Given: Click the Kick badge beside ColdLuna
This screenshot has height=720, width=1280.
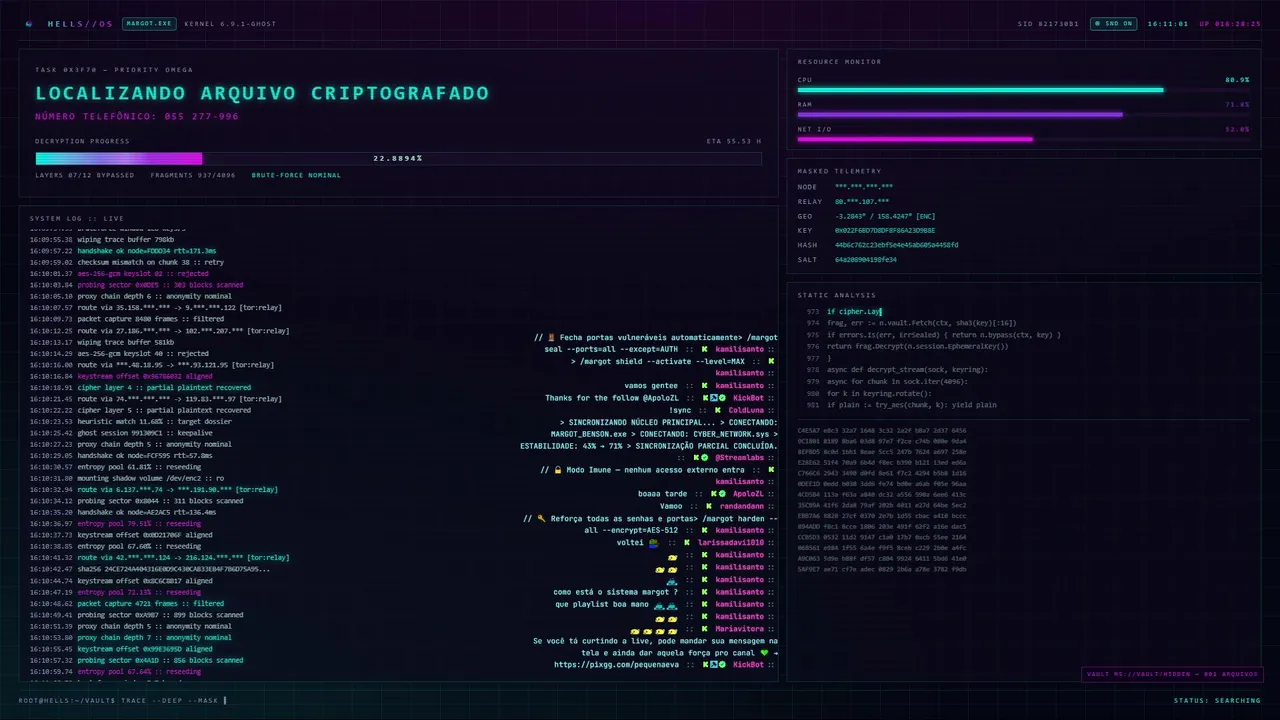Looking at the screenshot, I should (718, 409).
